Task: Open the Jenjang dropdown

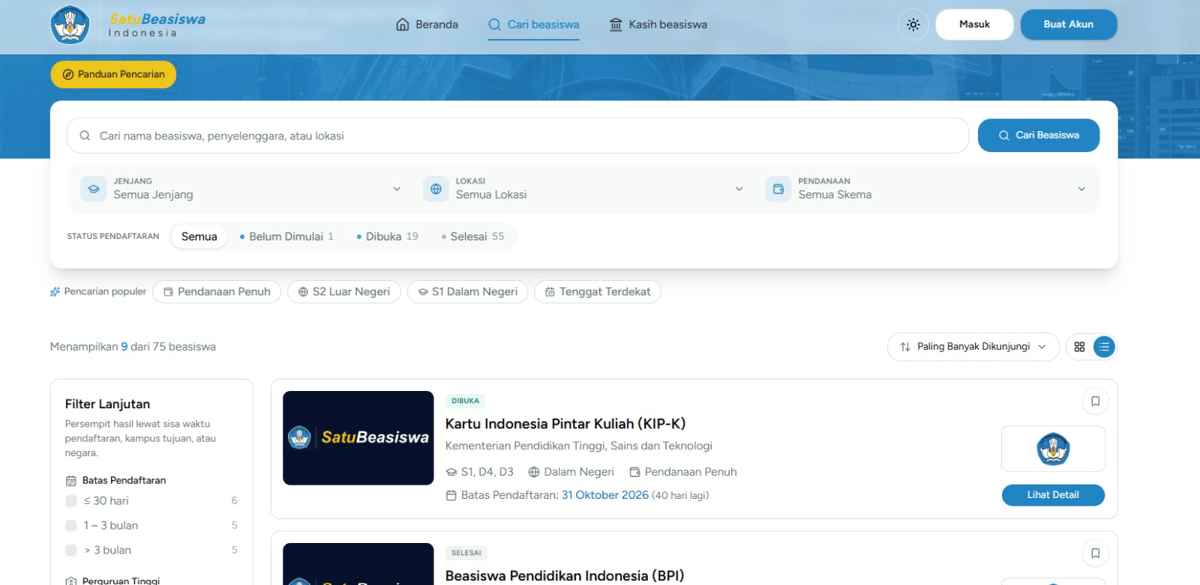Action: [x=241, y=189]
